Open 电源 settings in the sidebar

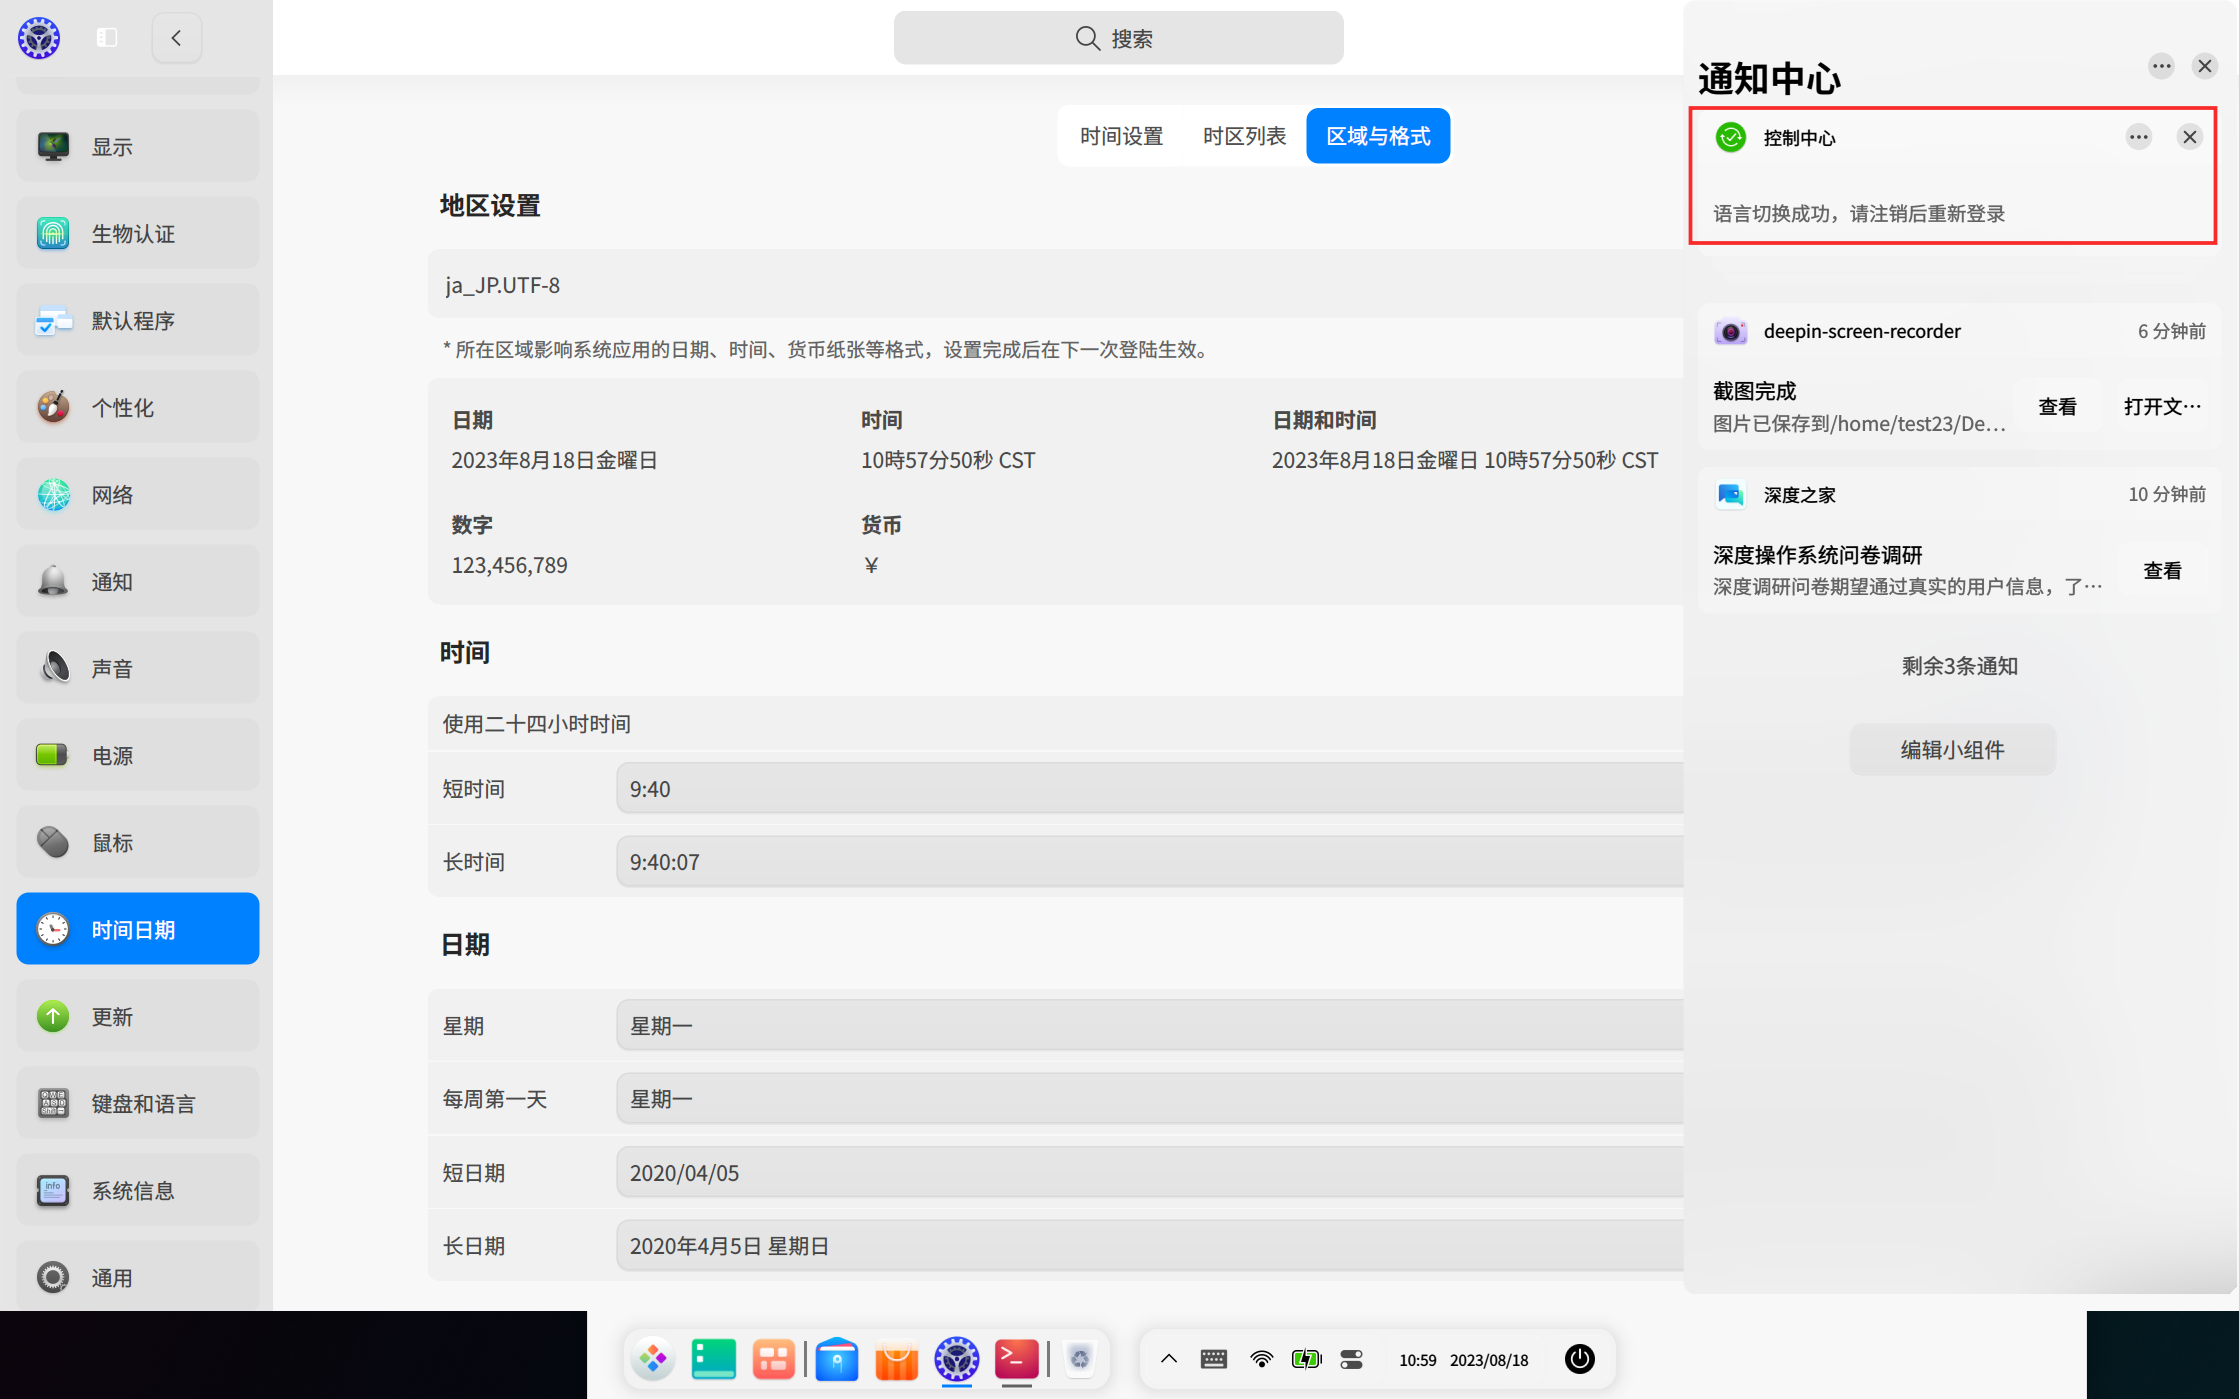[137, 754]
